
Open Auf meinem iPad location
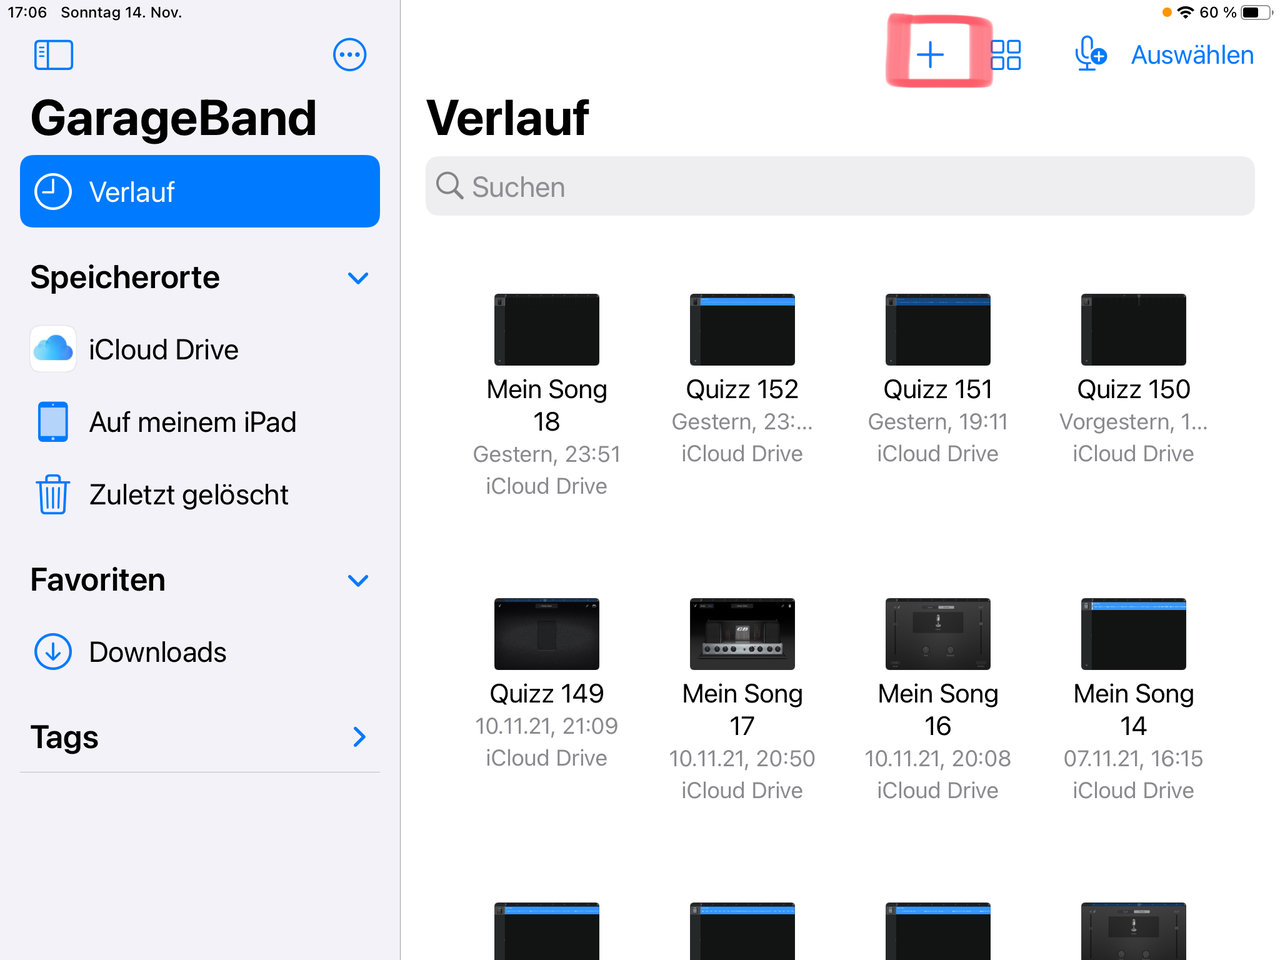(192, 422)
